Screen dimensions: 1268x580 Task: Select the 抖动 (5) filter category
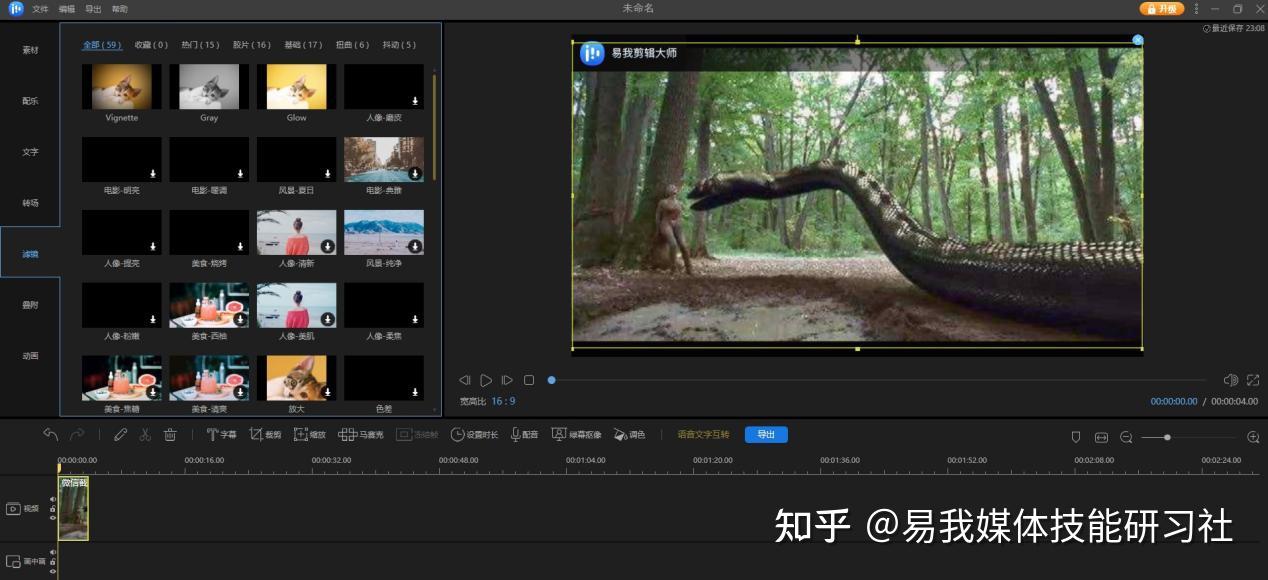pos(399,45)
